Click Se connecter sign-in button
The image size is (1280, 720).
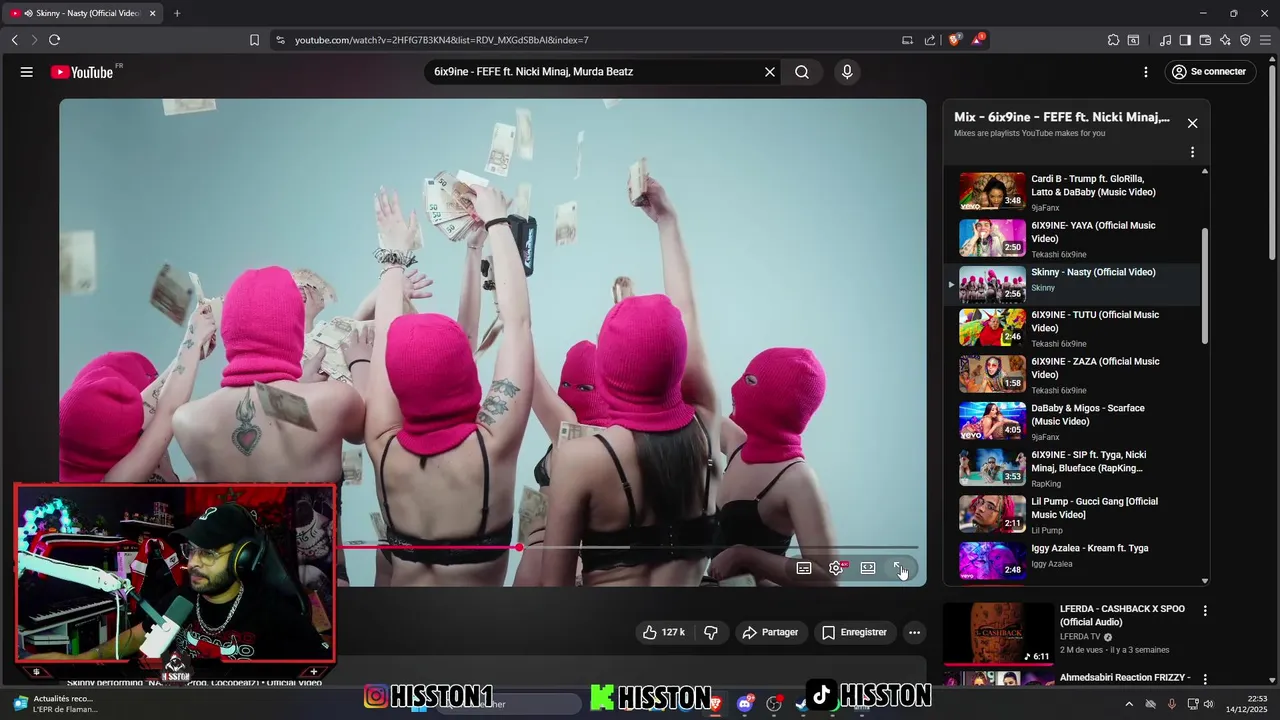(1210, 72)
